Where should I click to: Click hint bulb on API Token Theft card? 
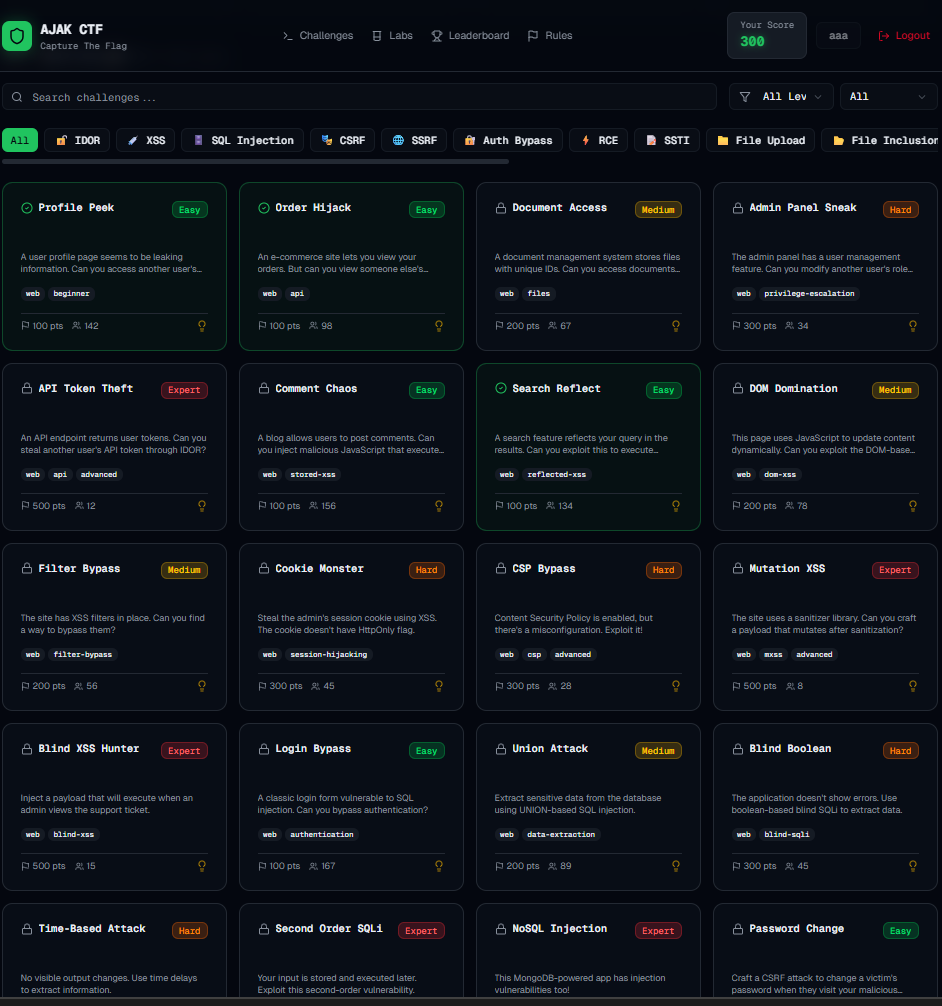coord(202,506)
